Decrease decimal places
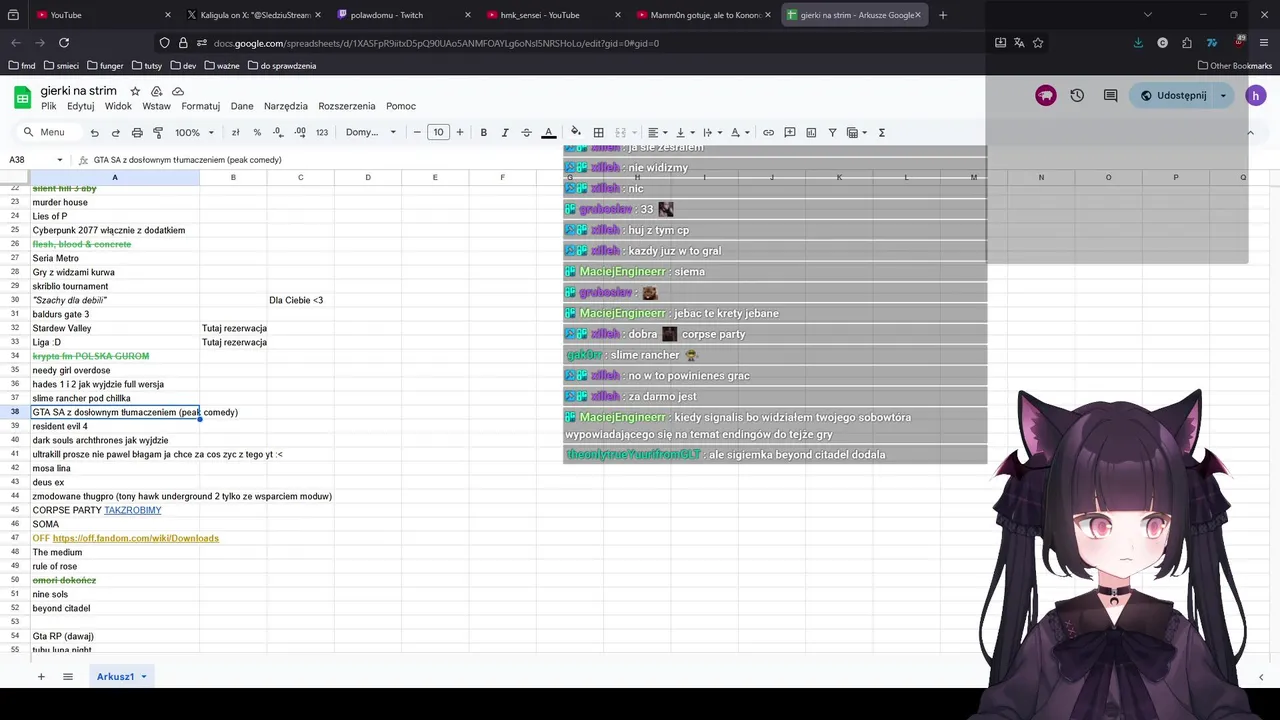Image resolution: width=1280 pixels, height=720 pixels. (278, 132)
